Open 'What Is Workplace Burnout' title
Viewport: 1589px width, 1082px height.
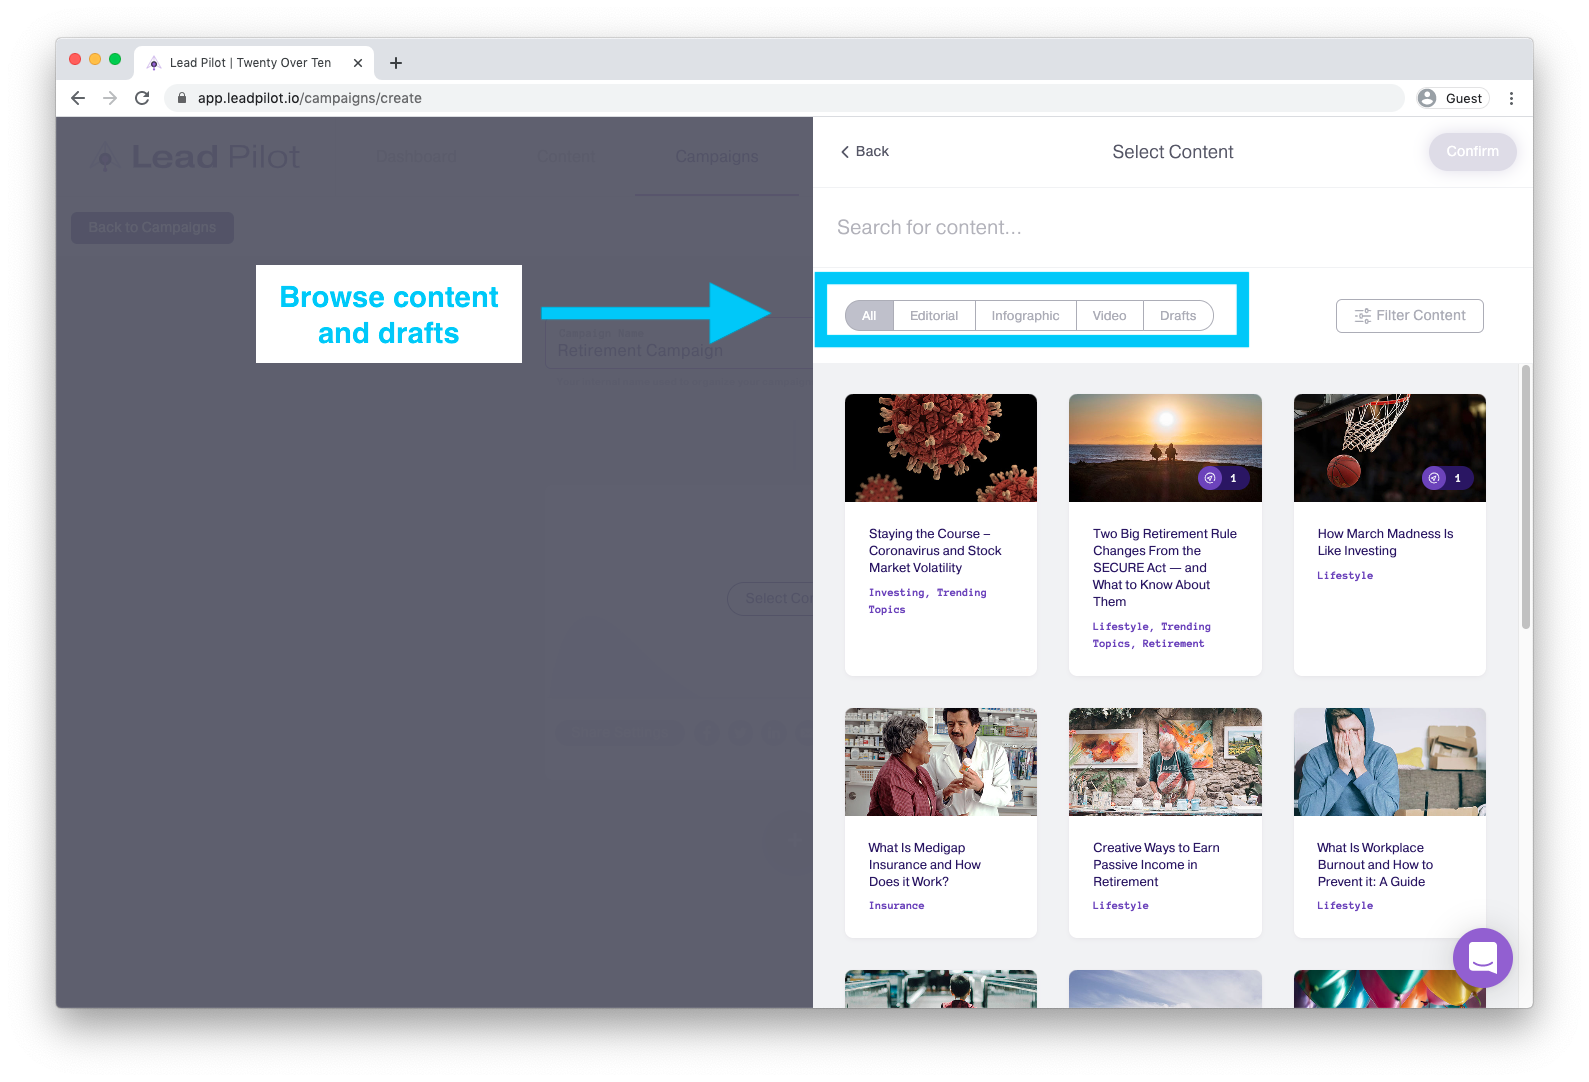(x=1375, y=865)
